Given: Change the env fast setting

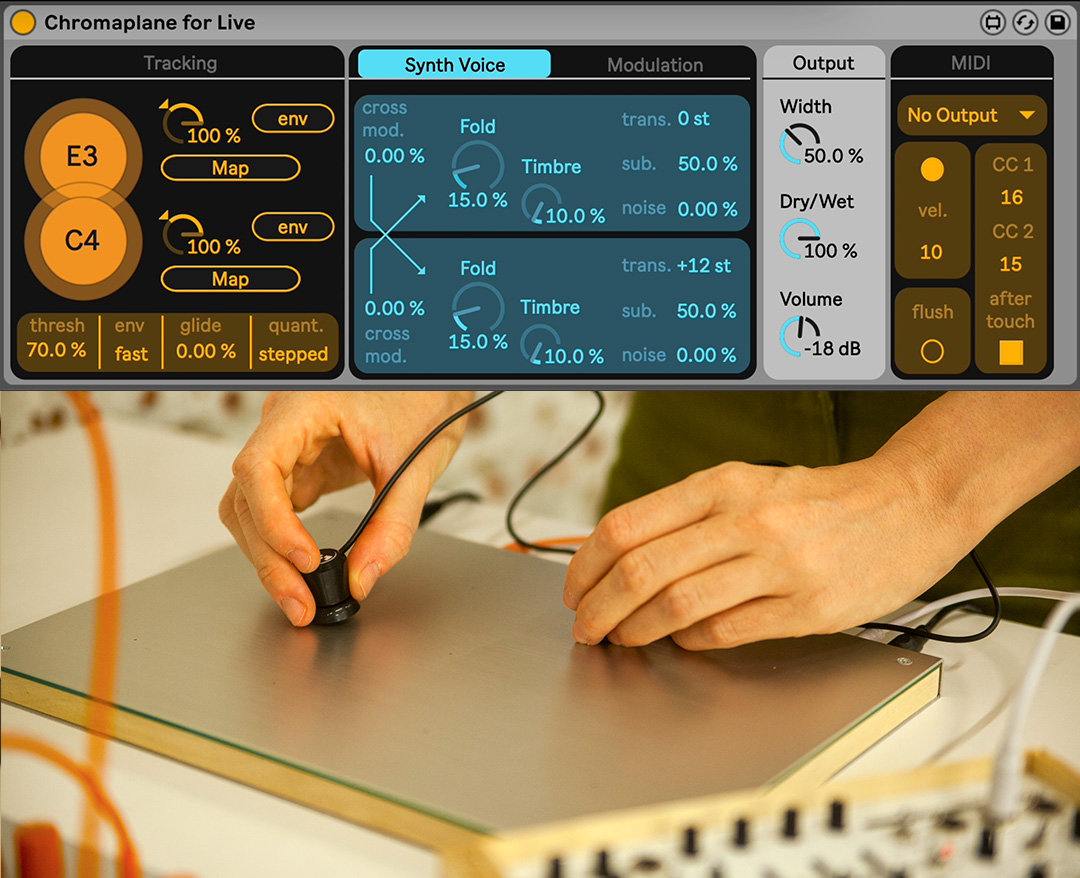Looking at the screenshot, I should coord(131,354).
